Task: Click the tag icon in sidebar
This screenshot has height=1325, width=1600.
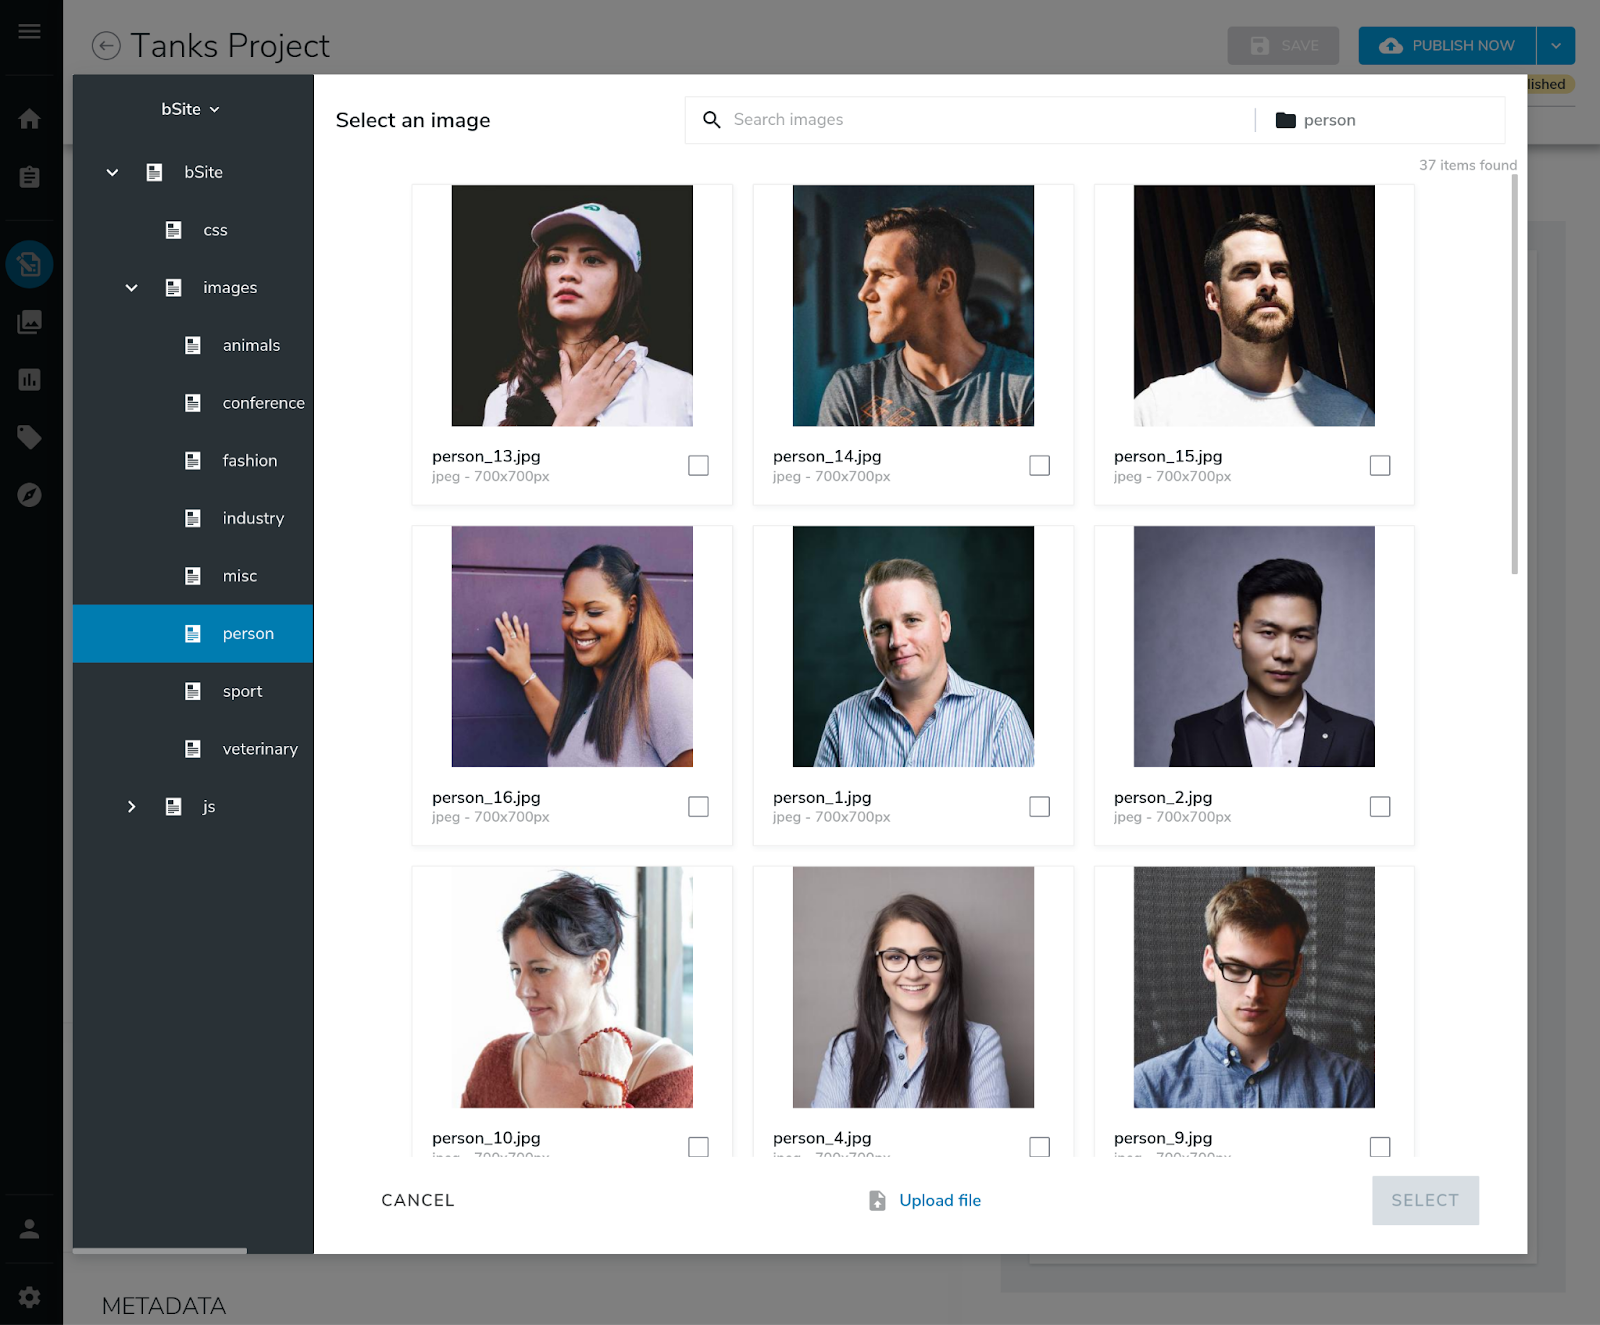Action: (x=29, y=437)
